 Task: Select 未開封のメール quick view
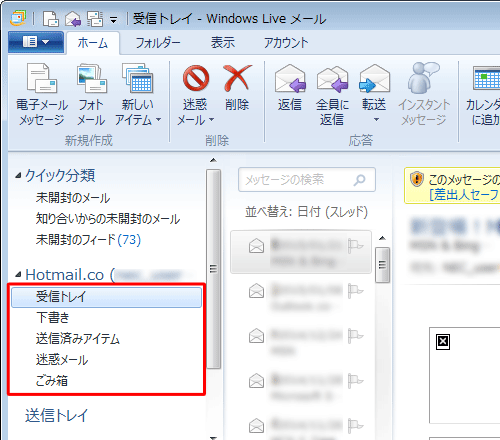point(73,198)
